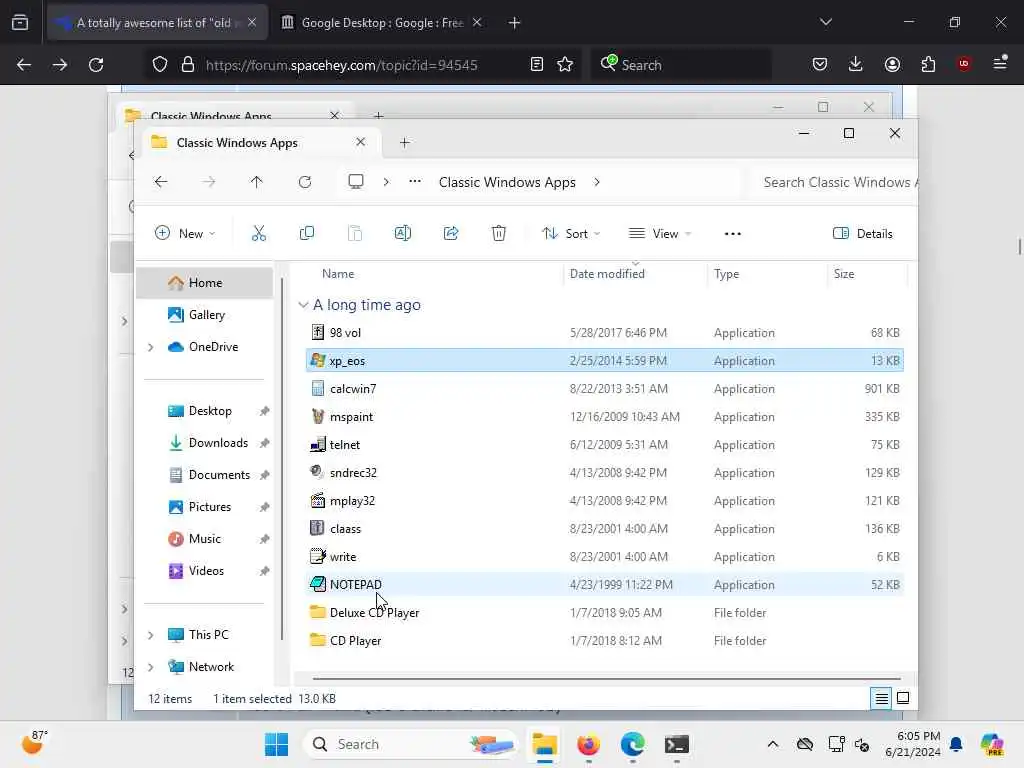This screenshot has width=1024, height=768.
Task: Toggle Firefox reader view icon
Action: (x=536, y=65)
